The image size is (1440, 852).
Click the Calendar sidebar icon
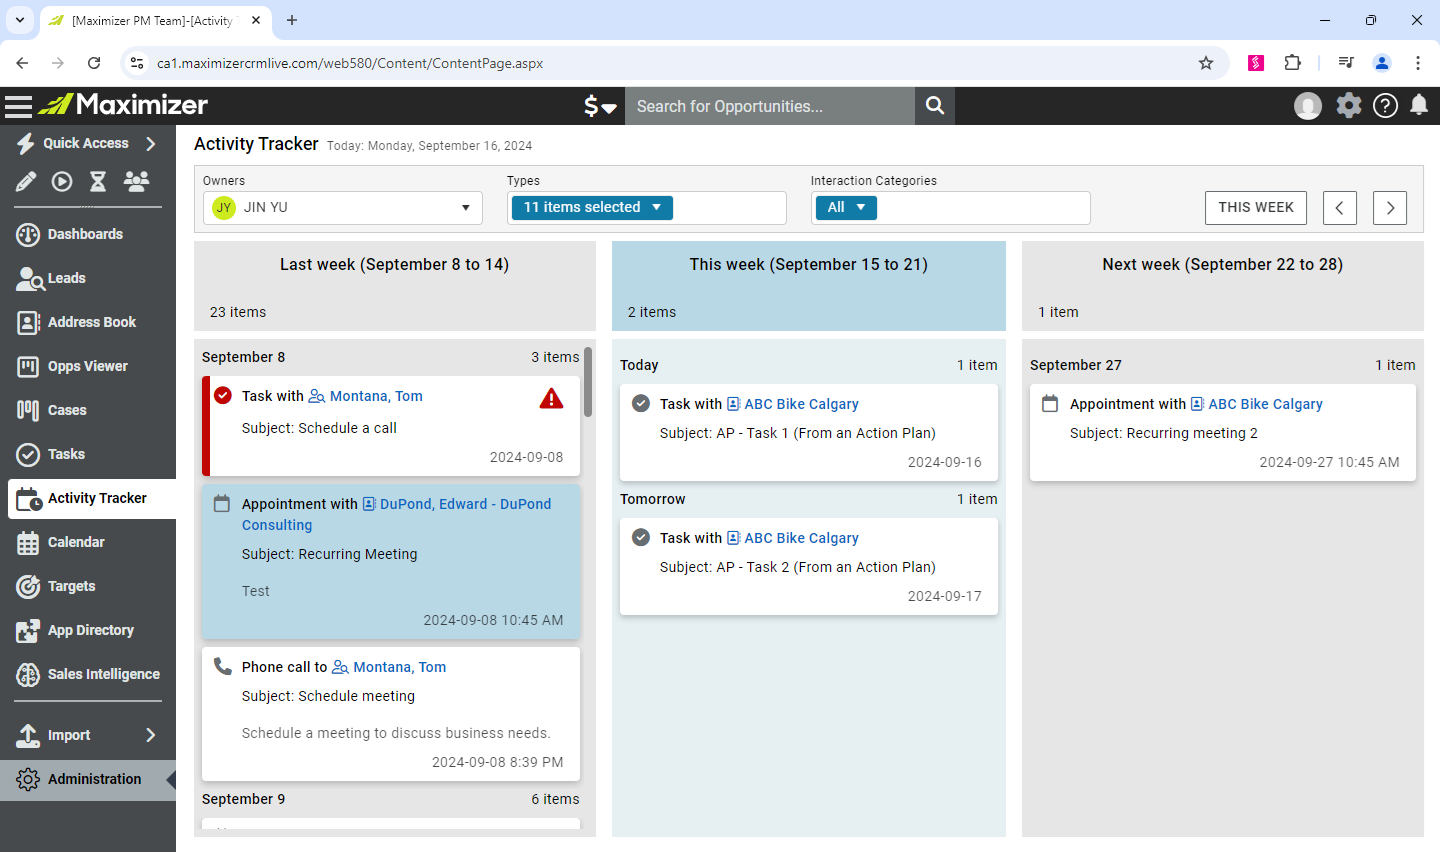[28, 542]
